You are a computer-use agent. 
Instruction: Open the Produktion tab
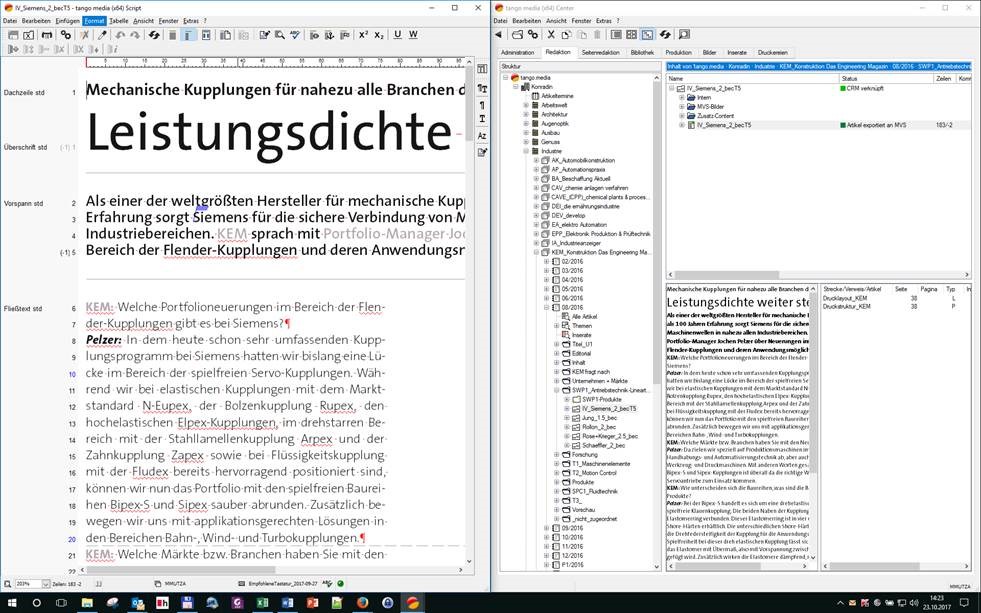click(678, 52)
